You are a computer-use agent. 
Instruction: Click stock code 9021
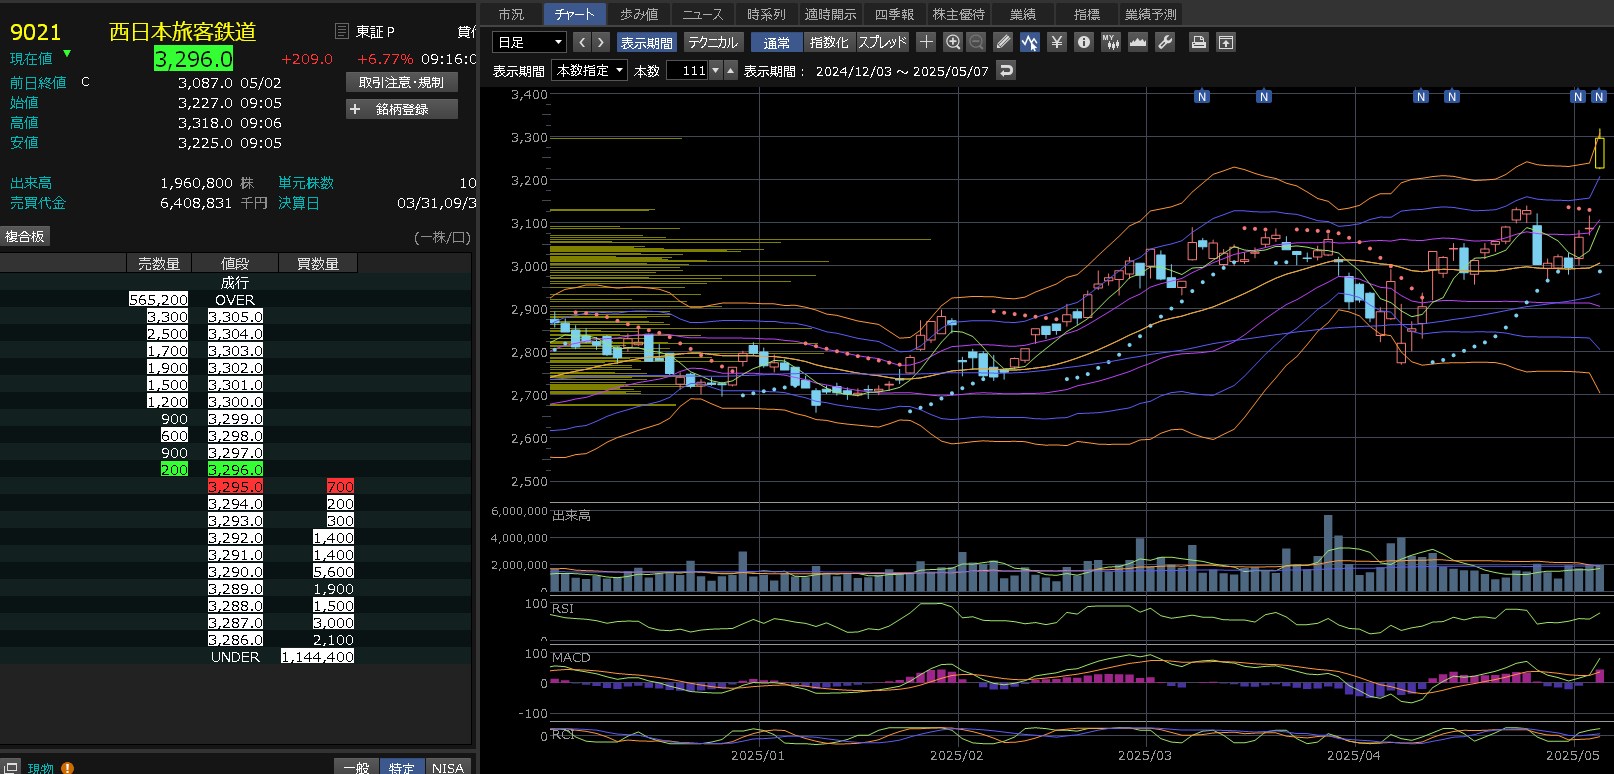pyautogui.click(x=35, y=32)
